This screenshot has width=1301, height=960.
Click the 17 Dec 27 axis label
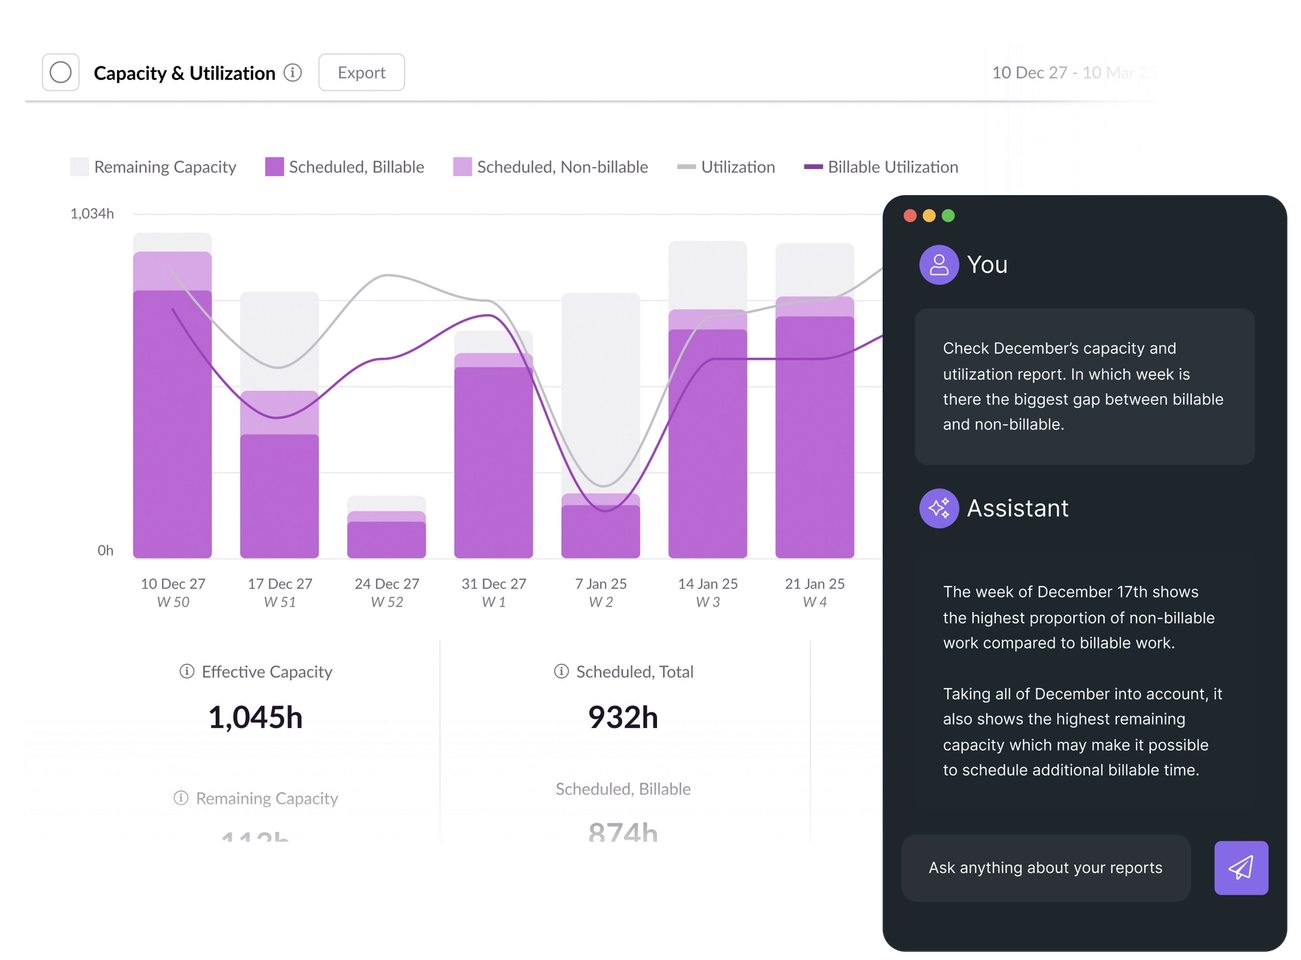pyautogui.click(x=280, y=584)
